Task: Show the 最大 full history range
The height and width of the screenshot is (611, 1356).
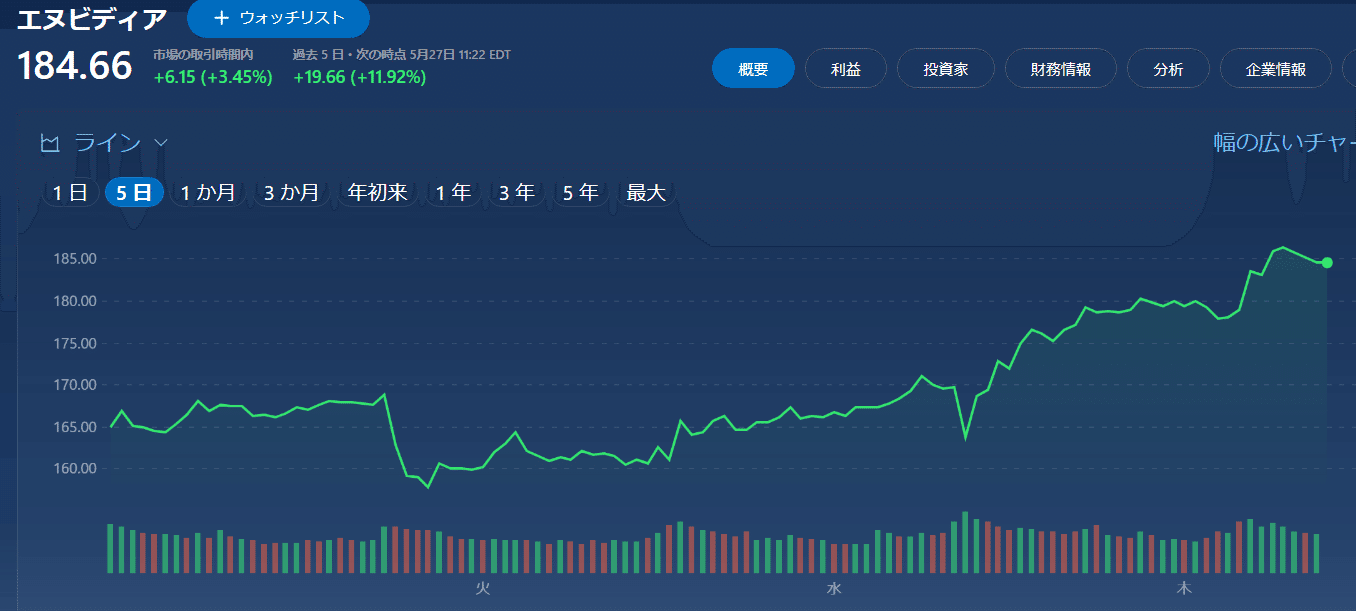Action: [646, 193]
